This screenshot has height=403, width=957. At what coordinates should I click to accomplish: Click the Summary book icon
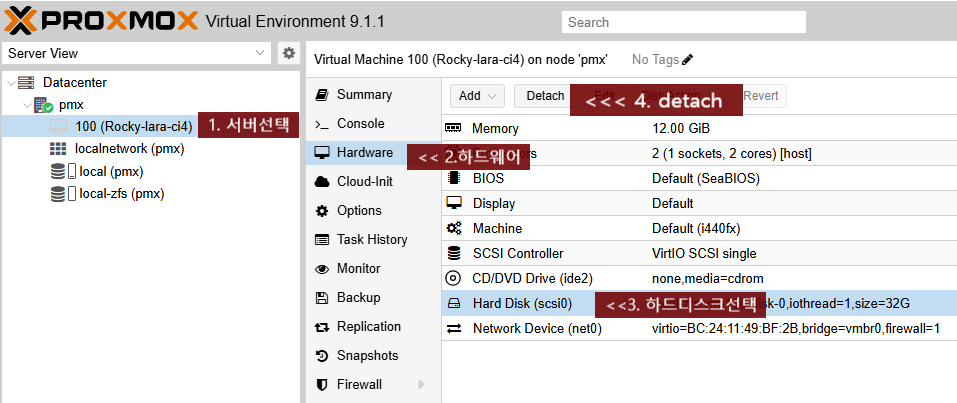[x=321, y=95]
